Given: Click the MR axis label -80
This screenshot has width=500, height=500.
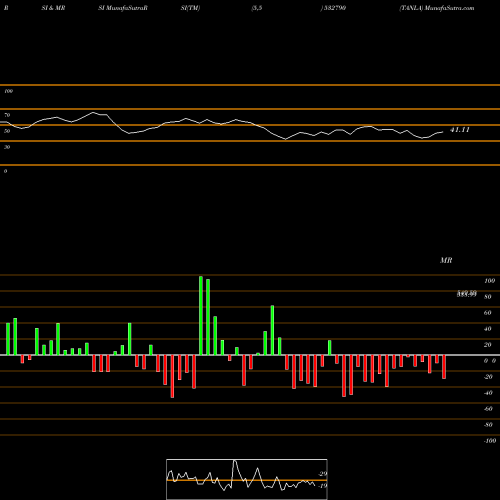Looking at the screenshot, I should coord(488,425).
